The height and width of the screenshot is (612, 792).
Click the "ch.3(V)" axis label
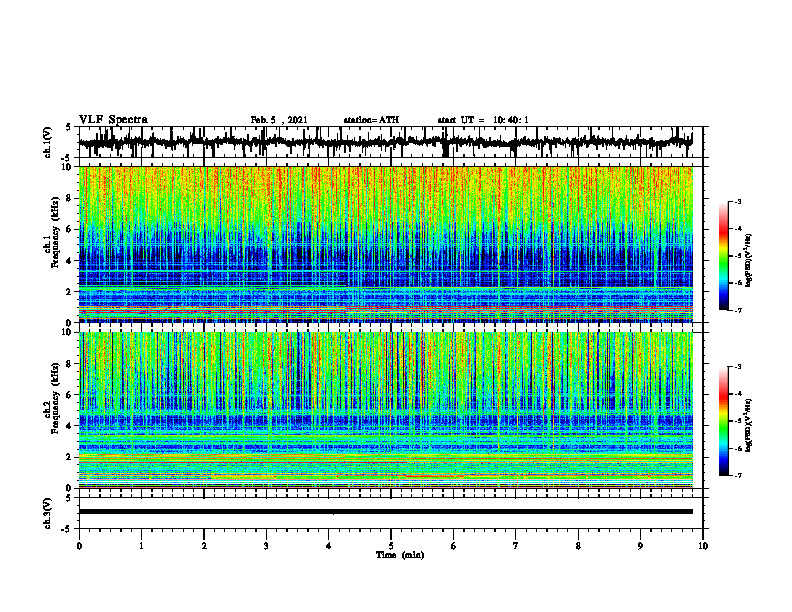[x=48, y=513]
